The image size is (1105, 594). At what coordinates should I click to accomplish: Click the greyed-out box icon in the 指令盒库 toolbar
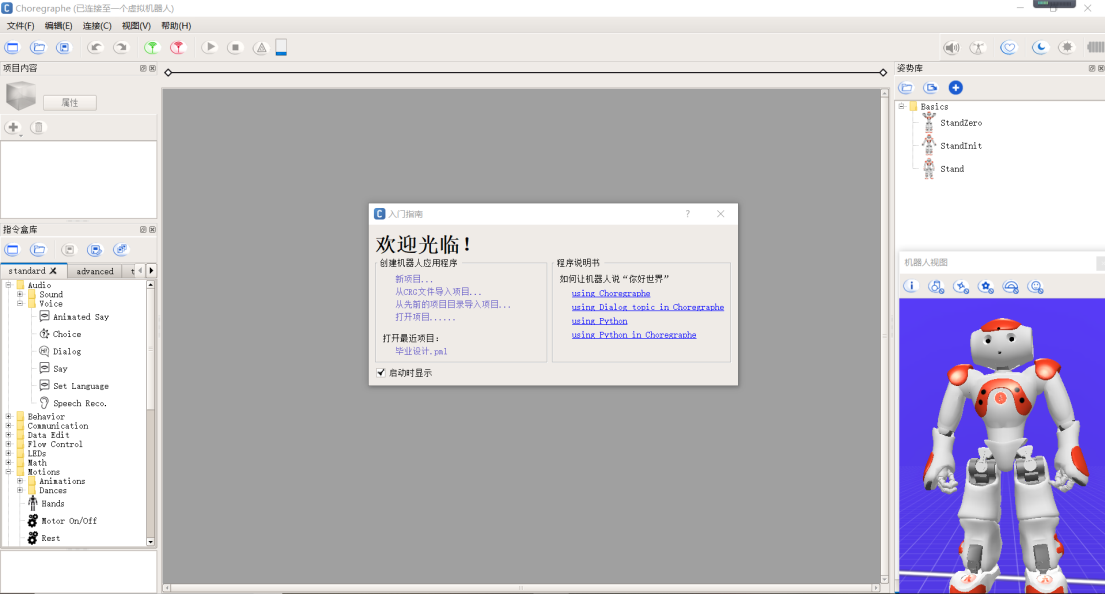[68, 249]
